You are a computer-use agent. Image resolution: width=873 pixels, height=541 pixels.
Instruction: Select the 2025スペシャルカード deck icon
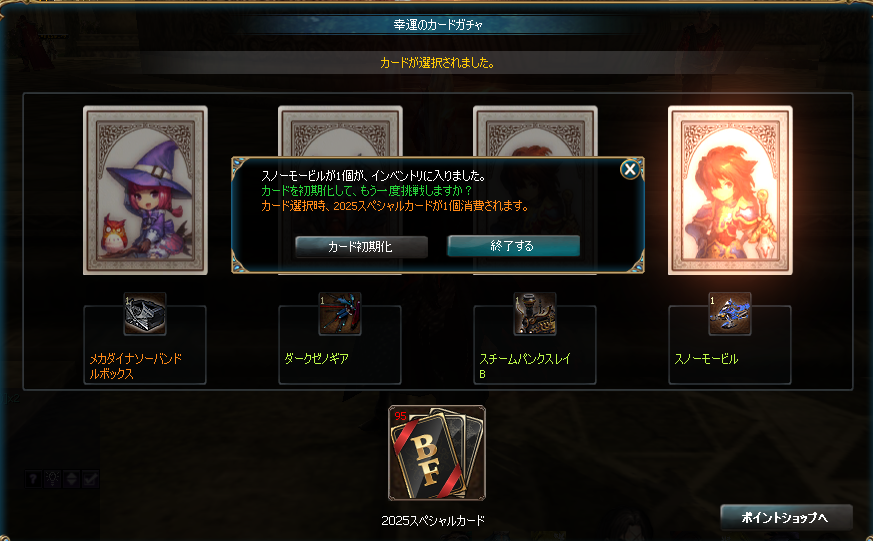[x=437, y=453]
